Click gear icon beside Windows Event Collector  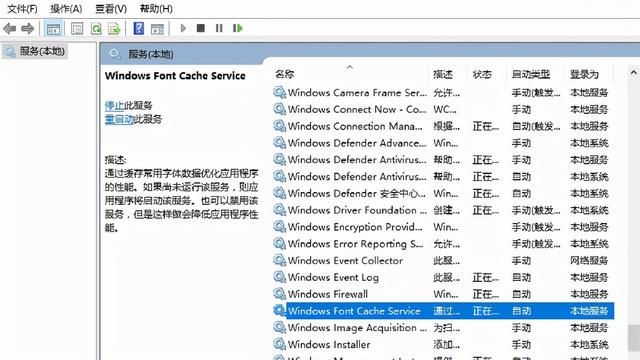[279, 260]
